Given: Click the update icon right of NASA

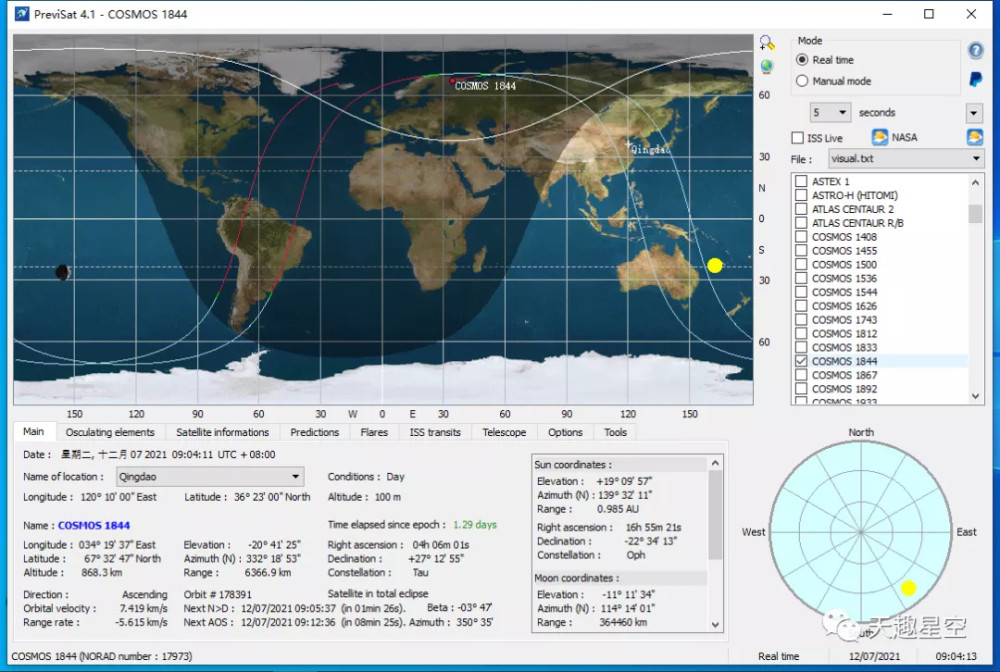Looking at the screenshot, I should pos(974,137).
